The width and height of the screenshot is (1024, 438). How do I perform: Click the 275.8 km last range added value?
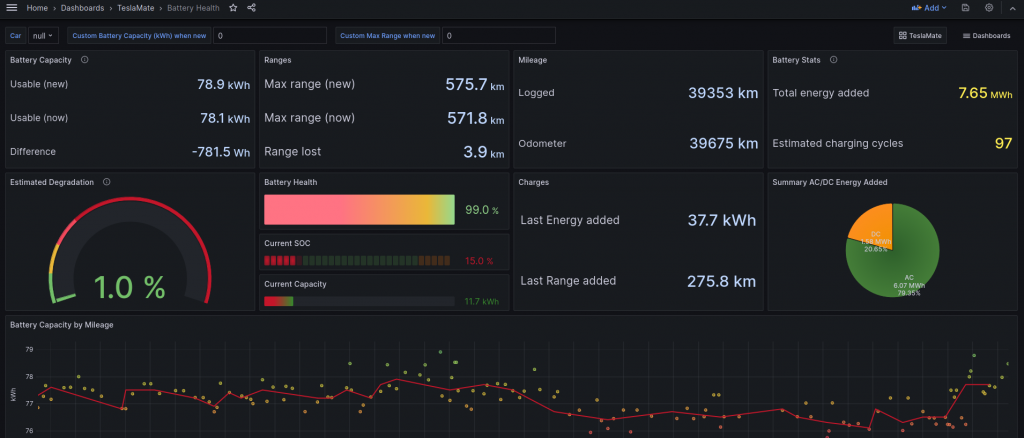pyautogui.click(x=721, y=281)
